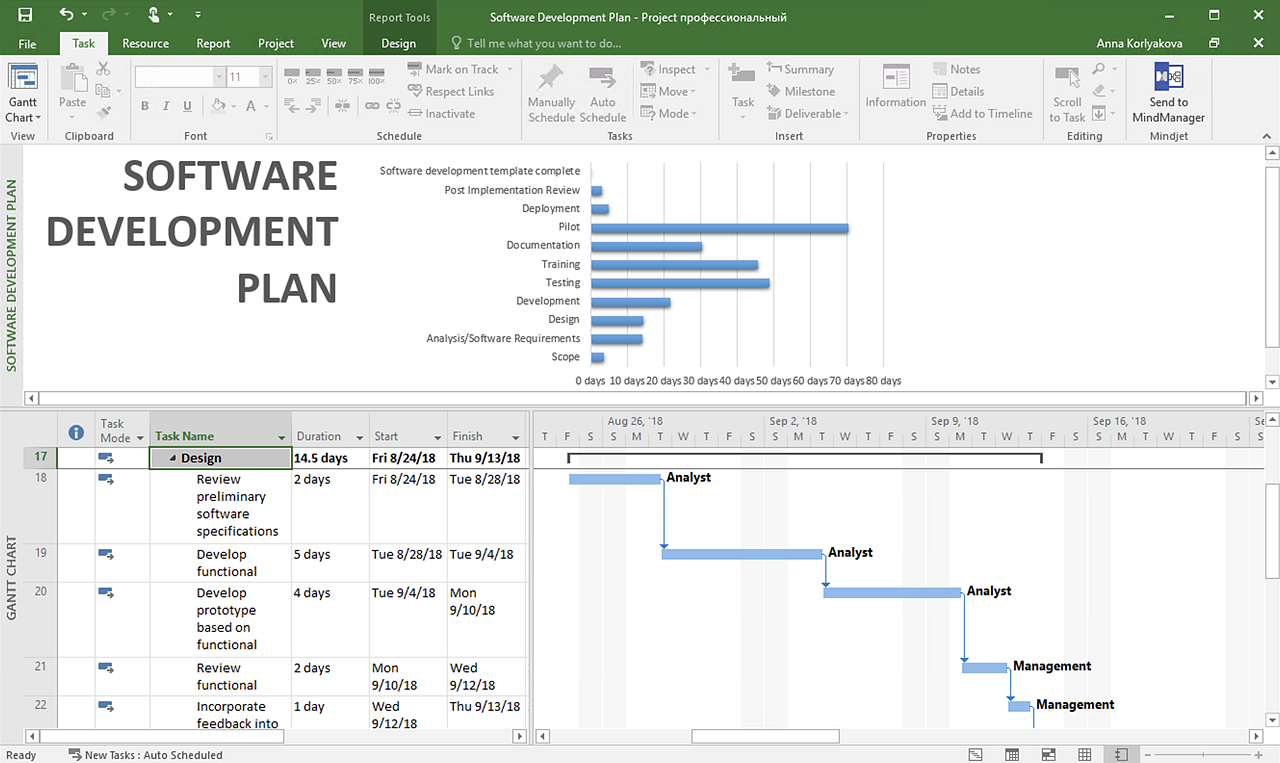Expand the Move dropdown
Screen dimensions: 1280x763
click(692, 91)
